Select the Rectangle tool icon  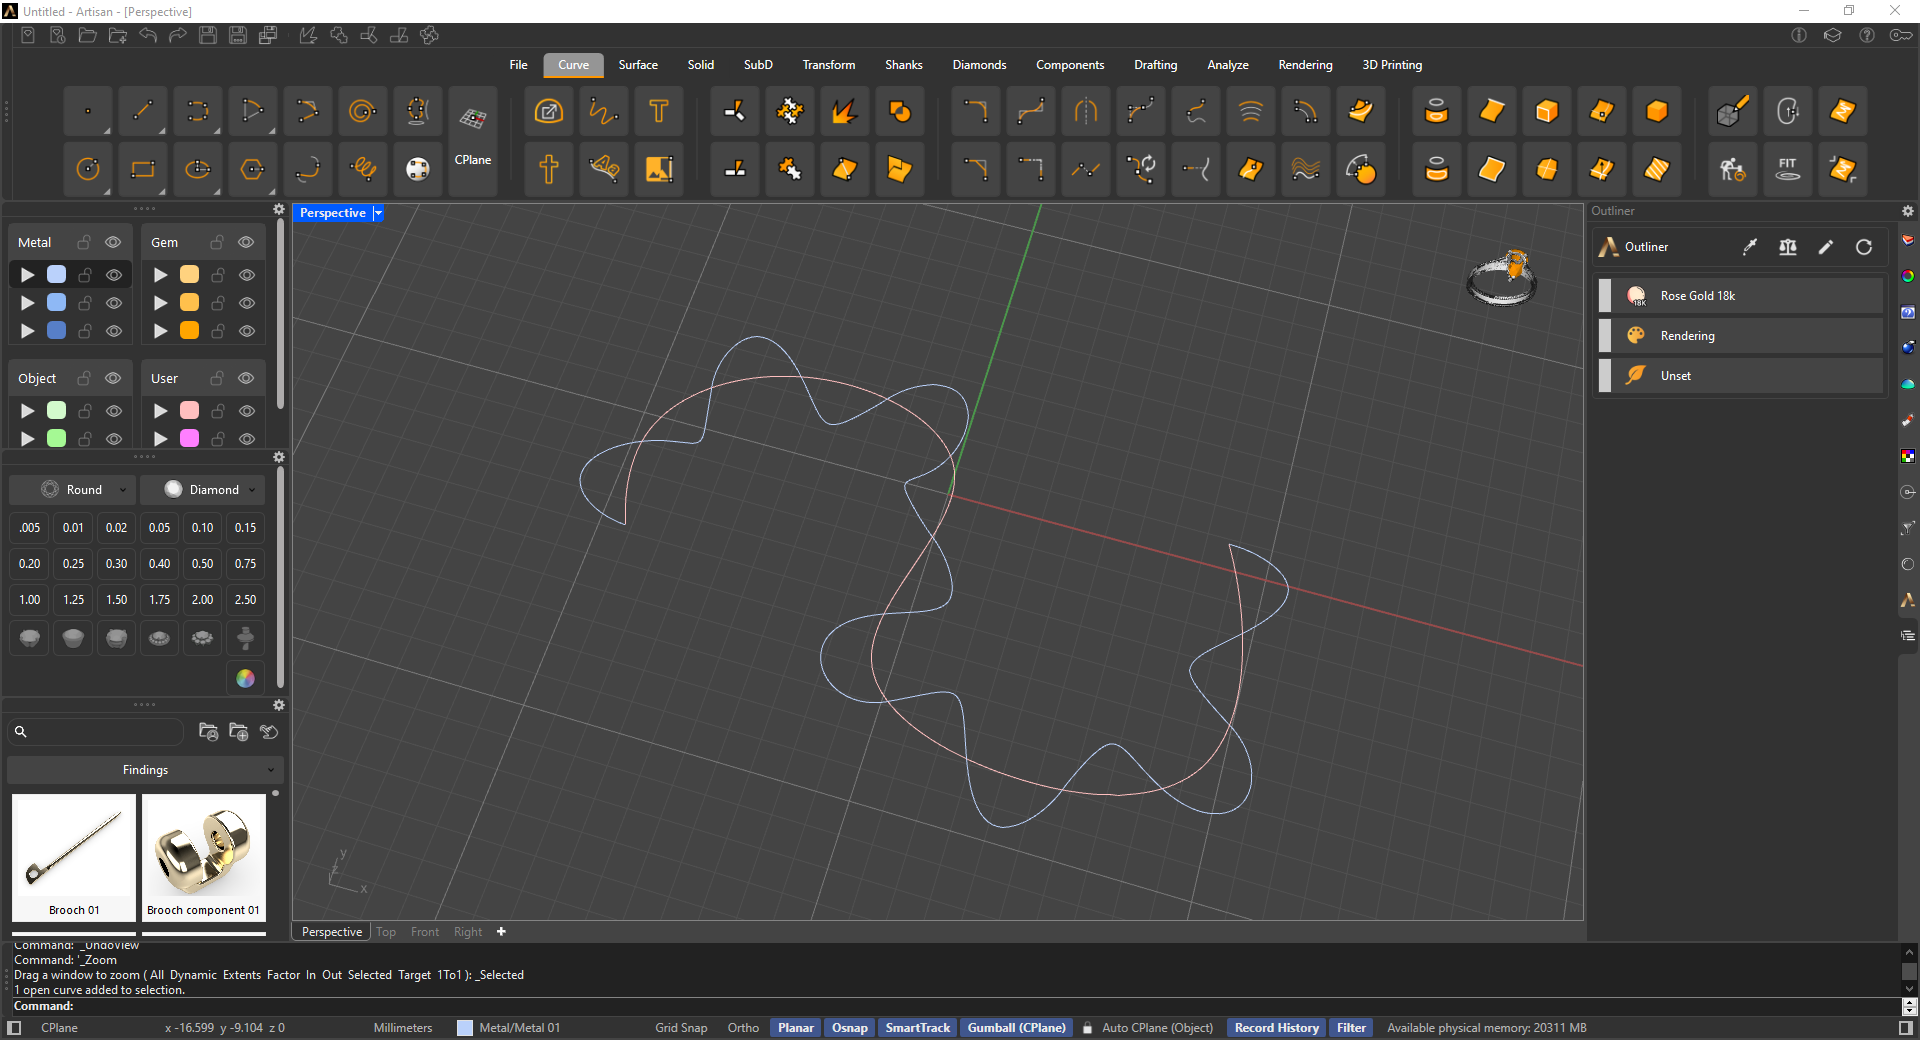click(x=143, y=169)
